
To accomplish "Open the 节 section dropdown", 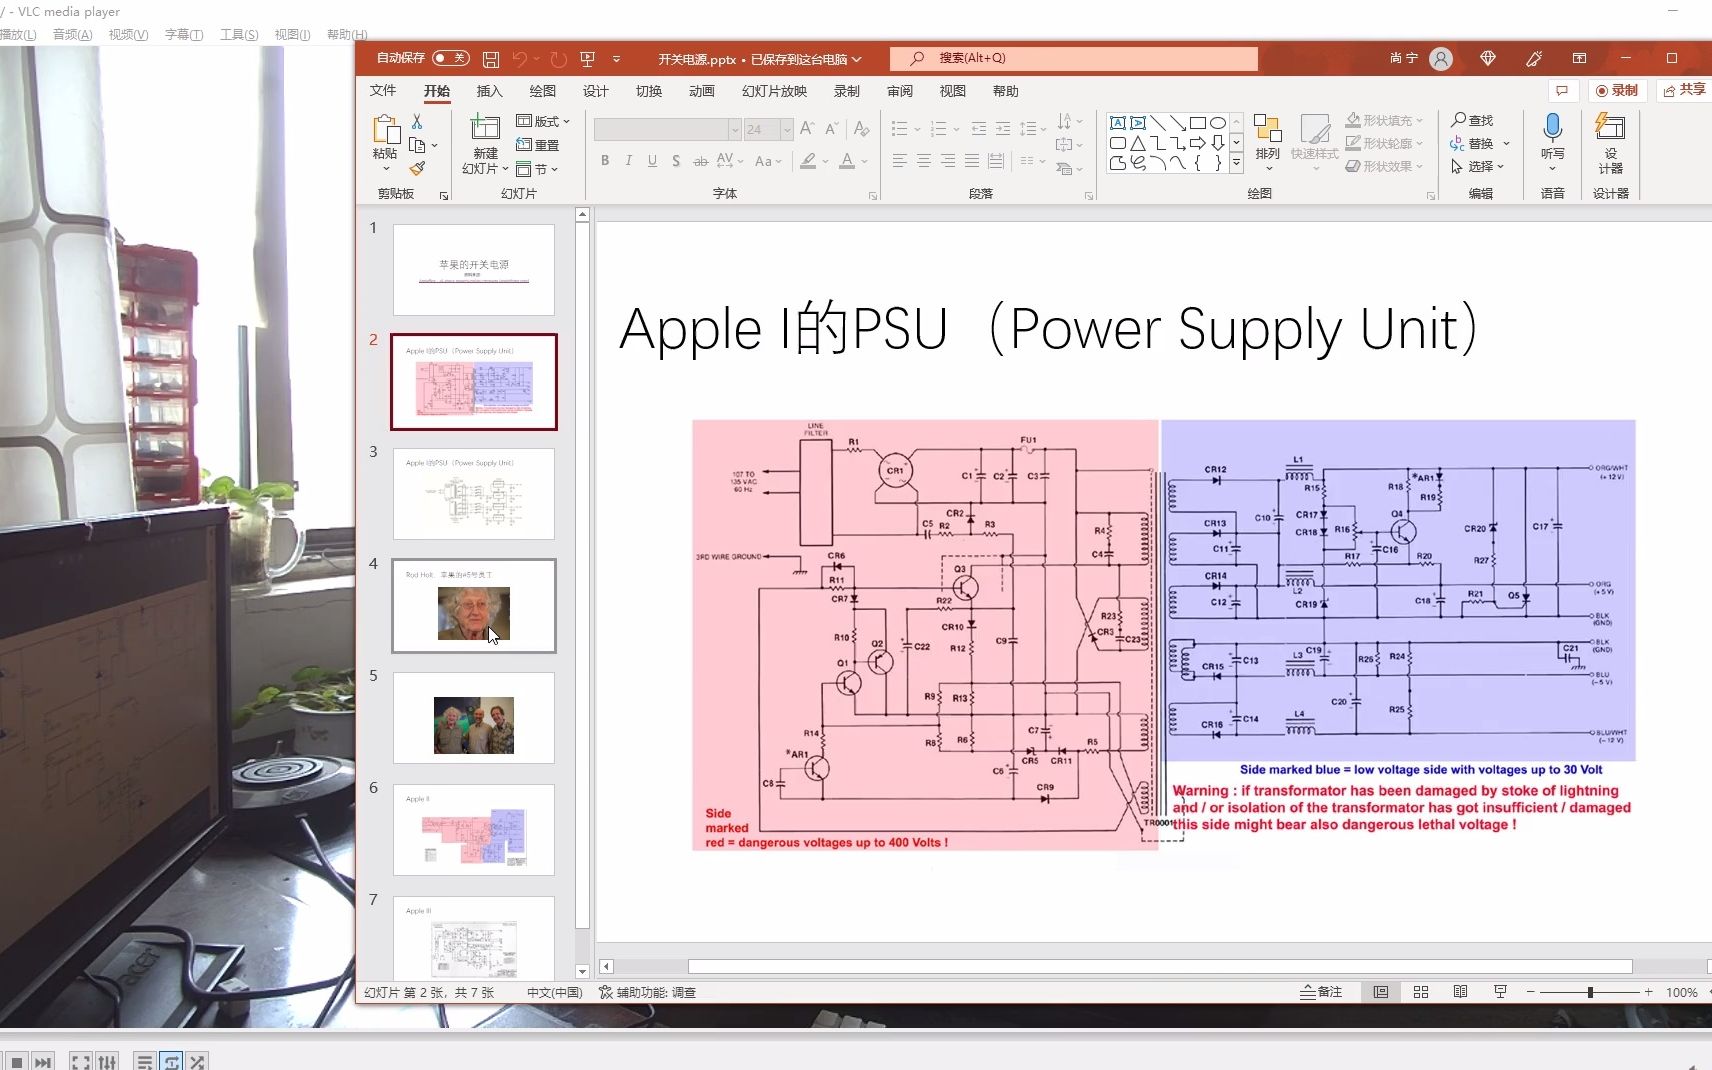I will pos(537,169).
